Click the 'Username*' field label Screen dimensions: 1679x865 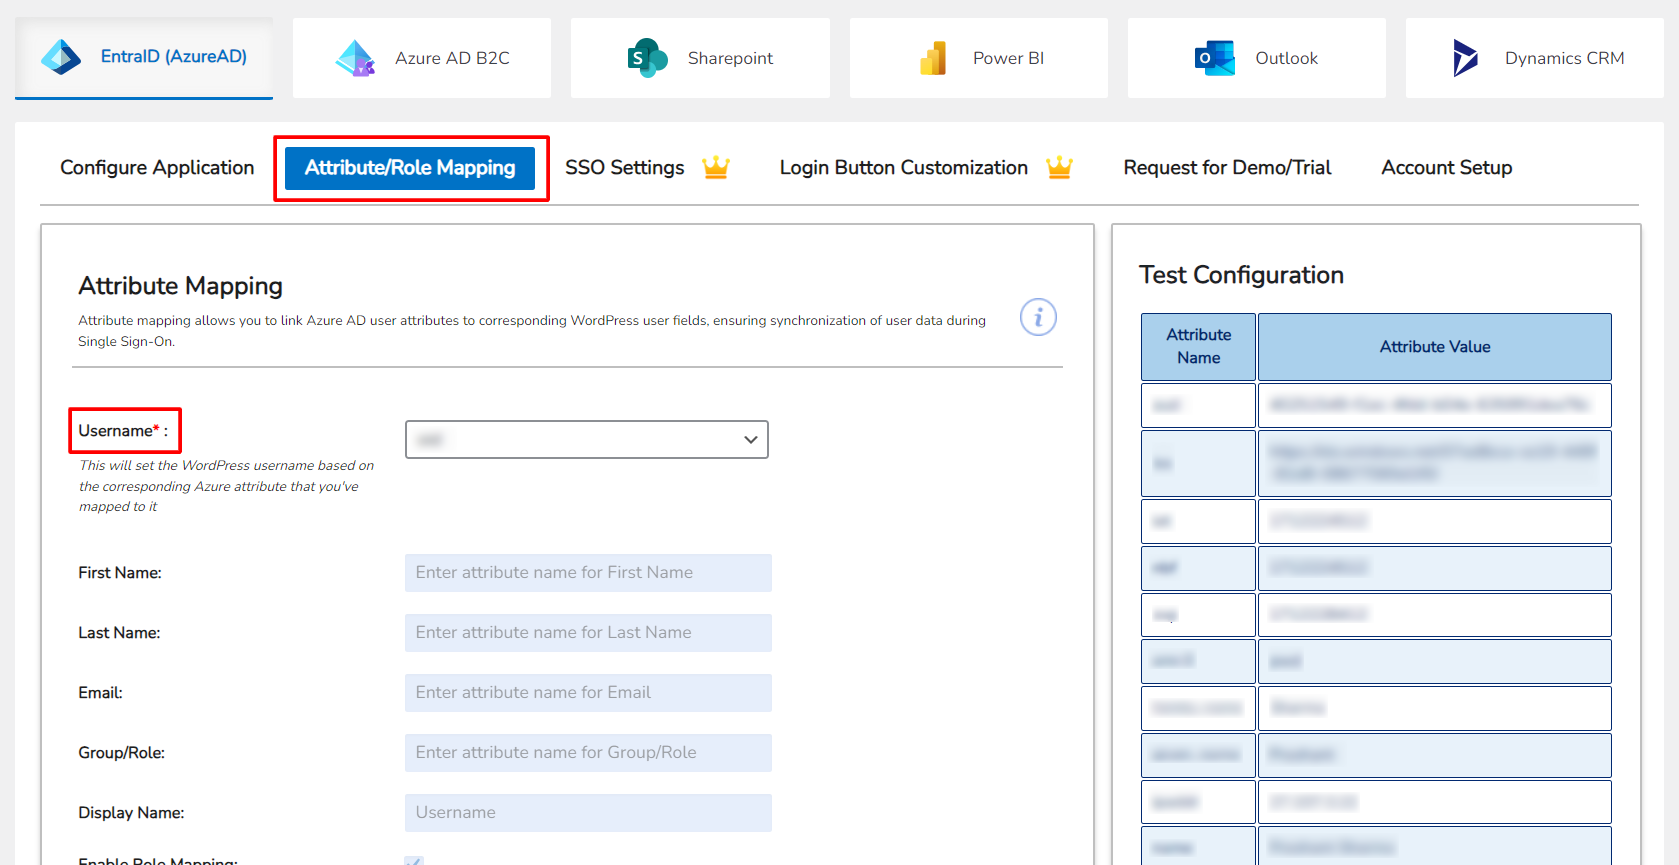tap(123, 431)
